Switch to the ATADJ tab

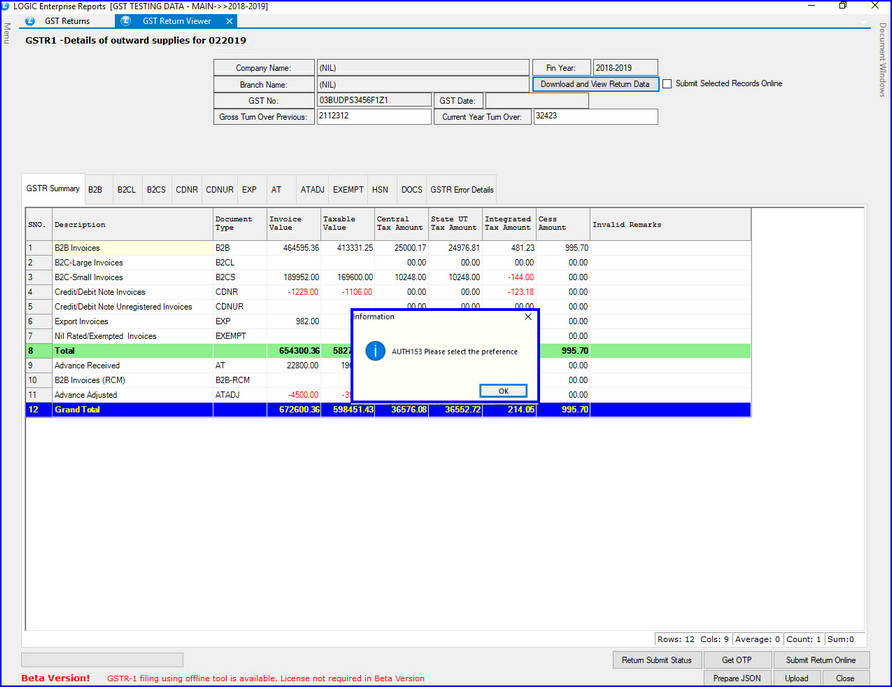tap(312, 190)
